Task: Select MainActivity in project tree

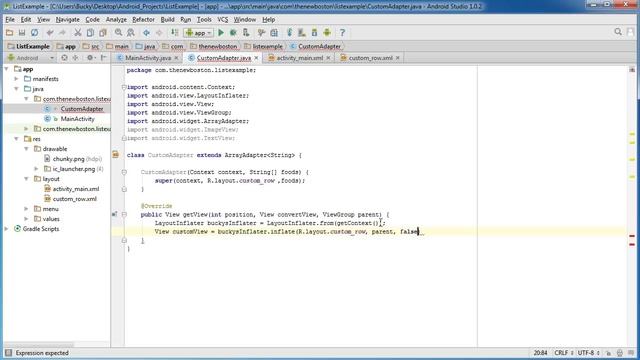Action: [78, 119]
